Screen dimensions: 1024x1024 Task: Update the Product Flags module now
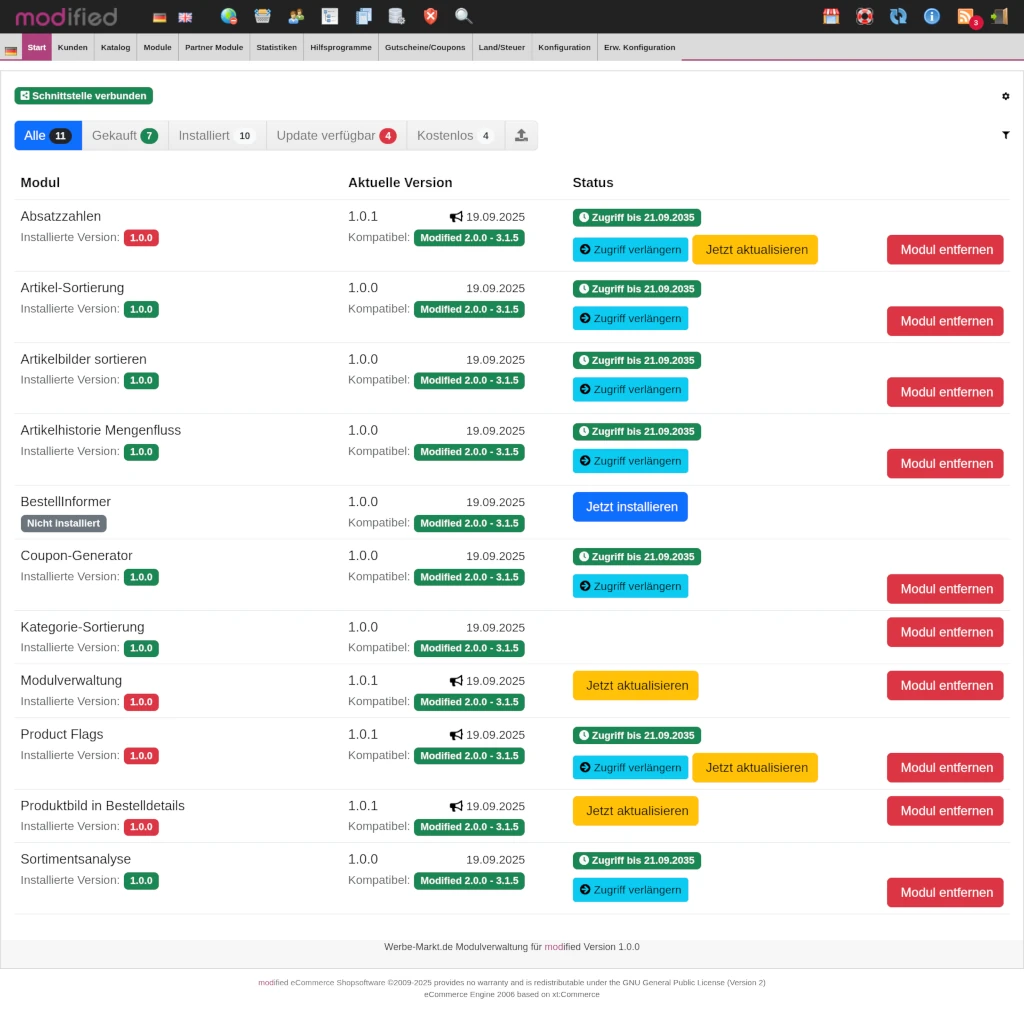tap(755, 768)
